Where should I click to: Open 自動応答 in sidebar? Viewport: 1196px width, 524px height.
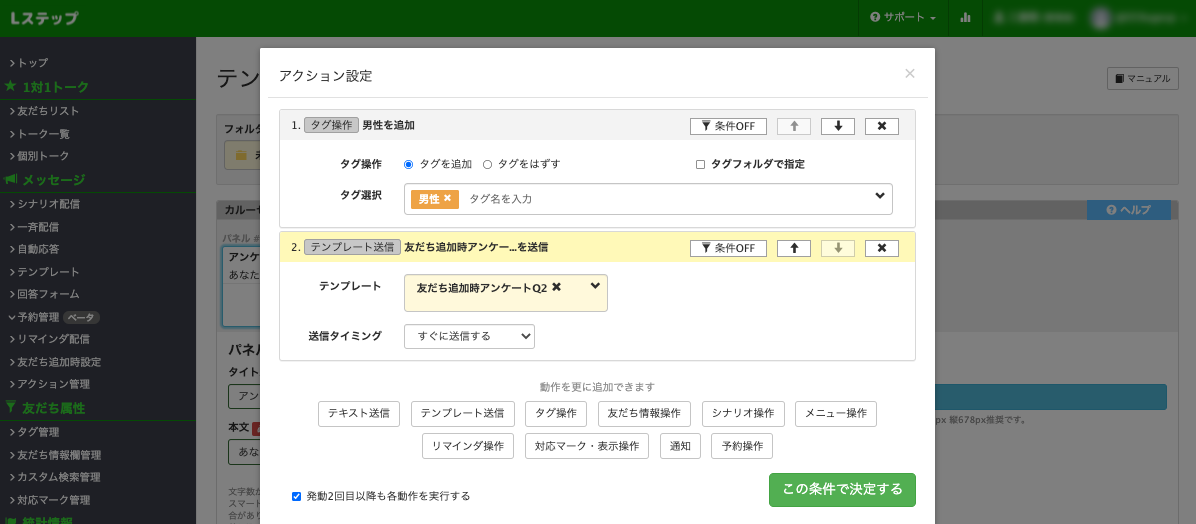coord(38,249)
